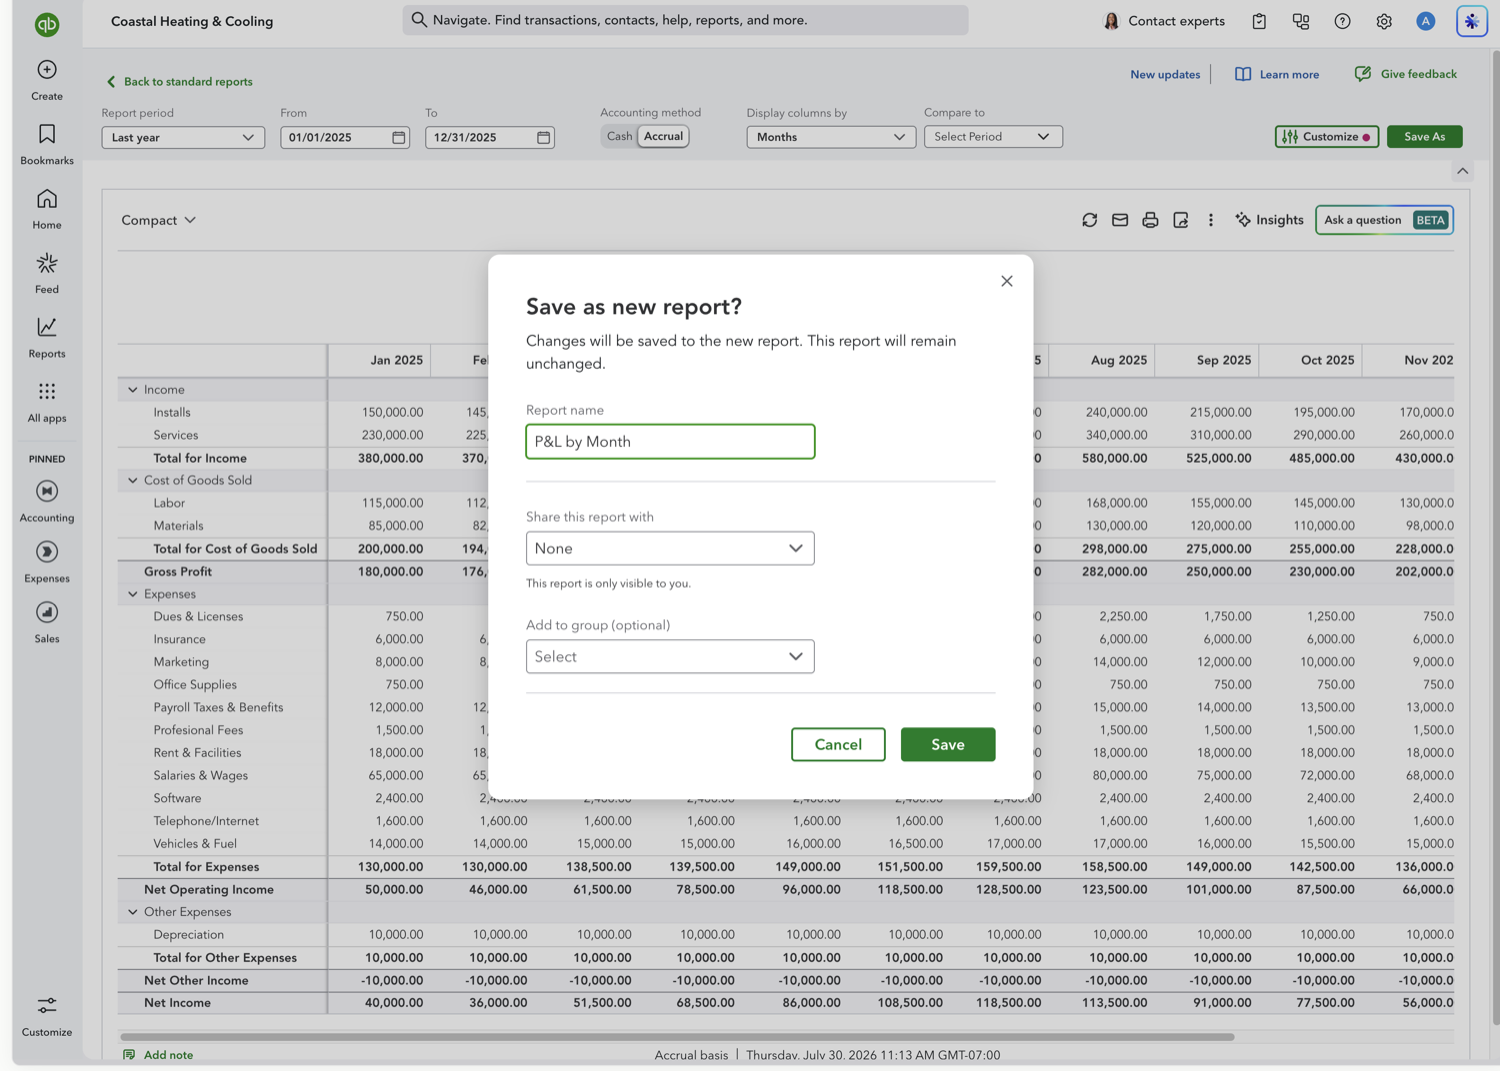Open the account avatar A icon
The image size is (1500, 1071).
pos(1426,21)
